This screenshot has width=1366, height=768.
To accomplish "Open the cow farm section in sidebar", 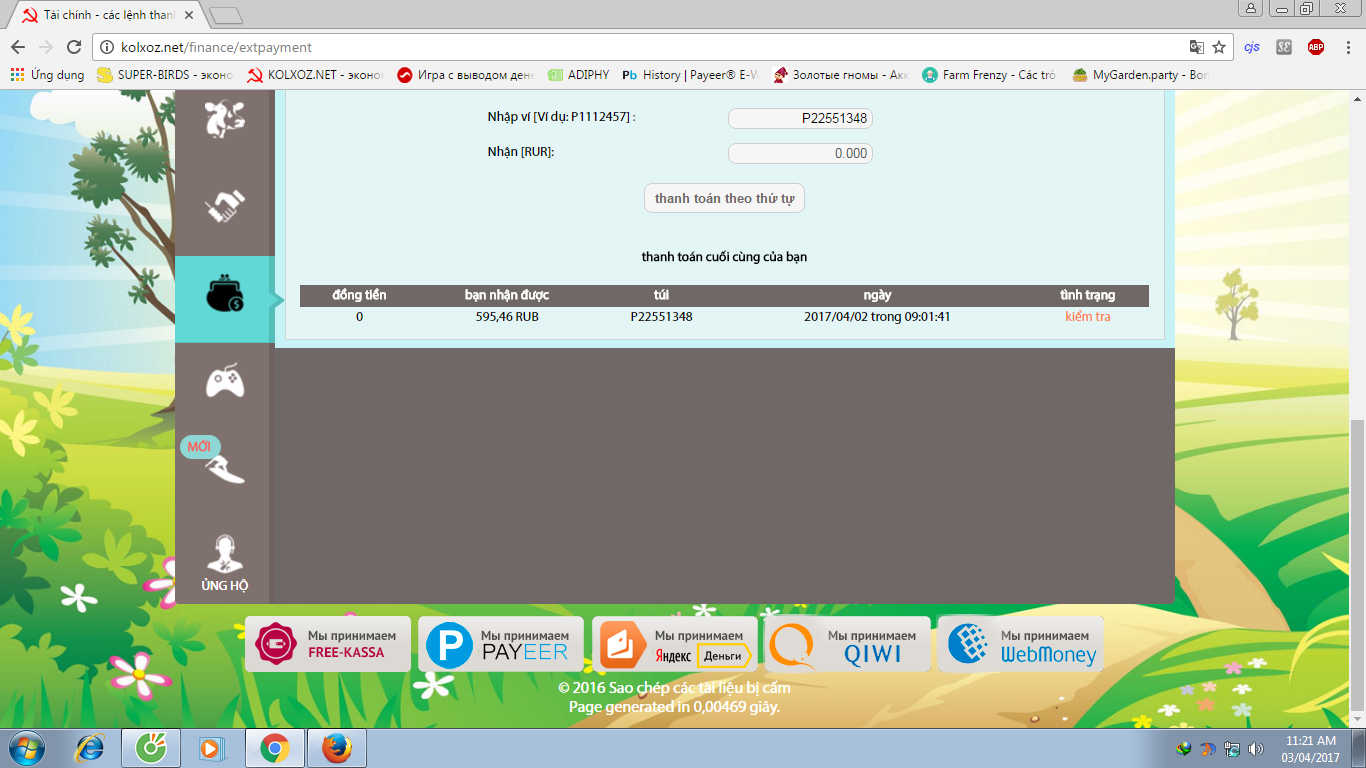I will [224, 119].
